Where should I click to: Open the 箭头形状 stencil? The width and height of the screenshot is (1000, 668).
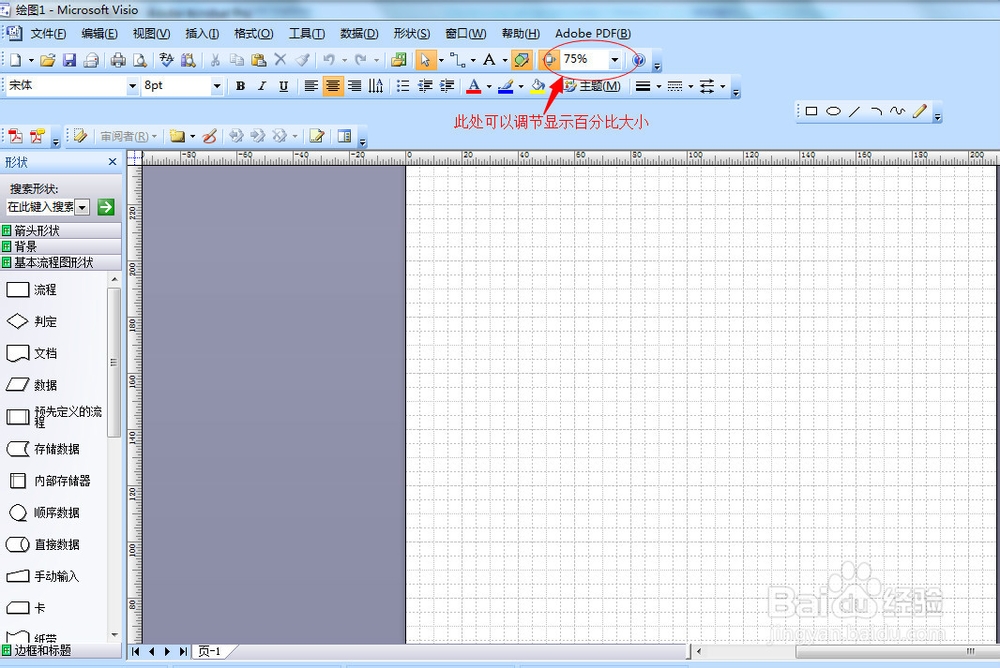61,230
